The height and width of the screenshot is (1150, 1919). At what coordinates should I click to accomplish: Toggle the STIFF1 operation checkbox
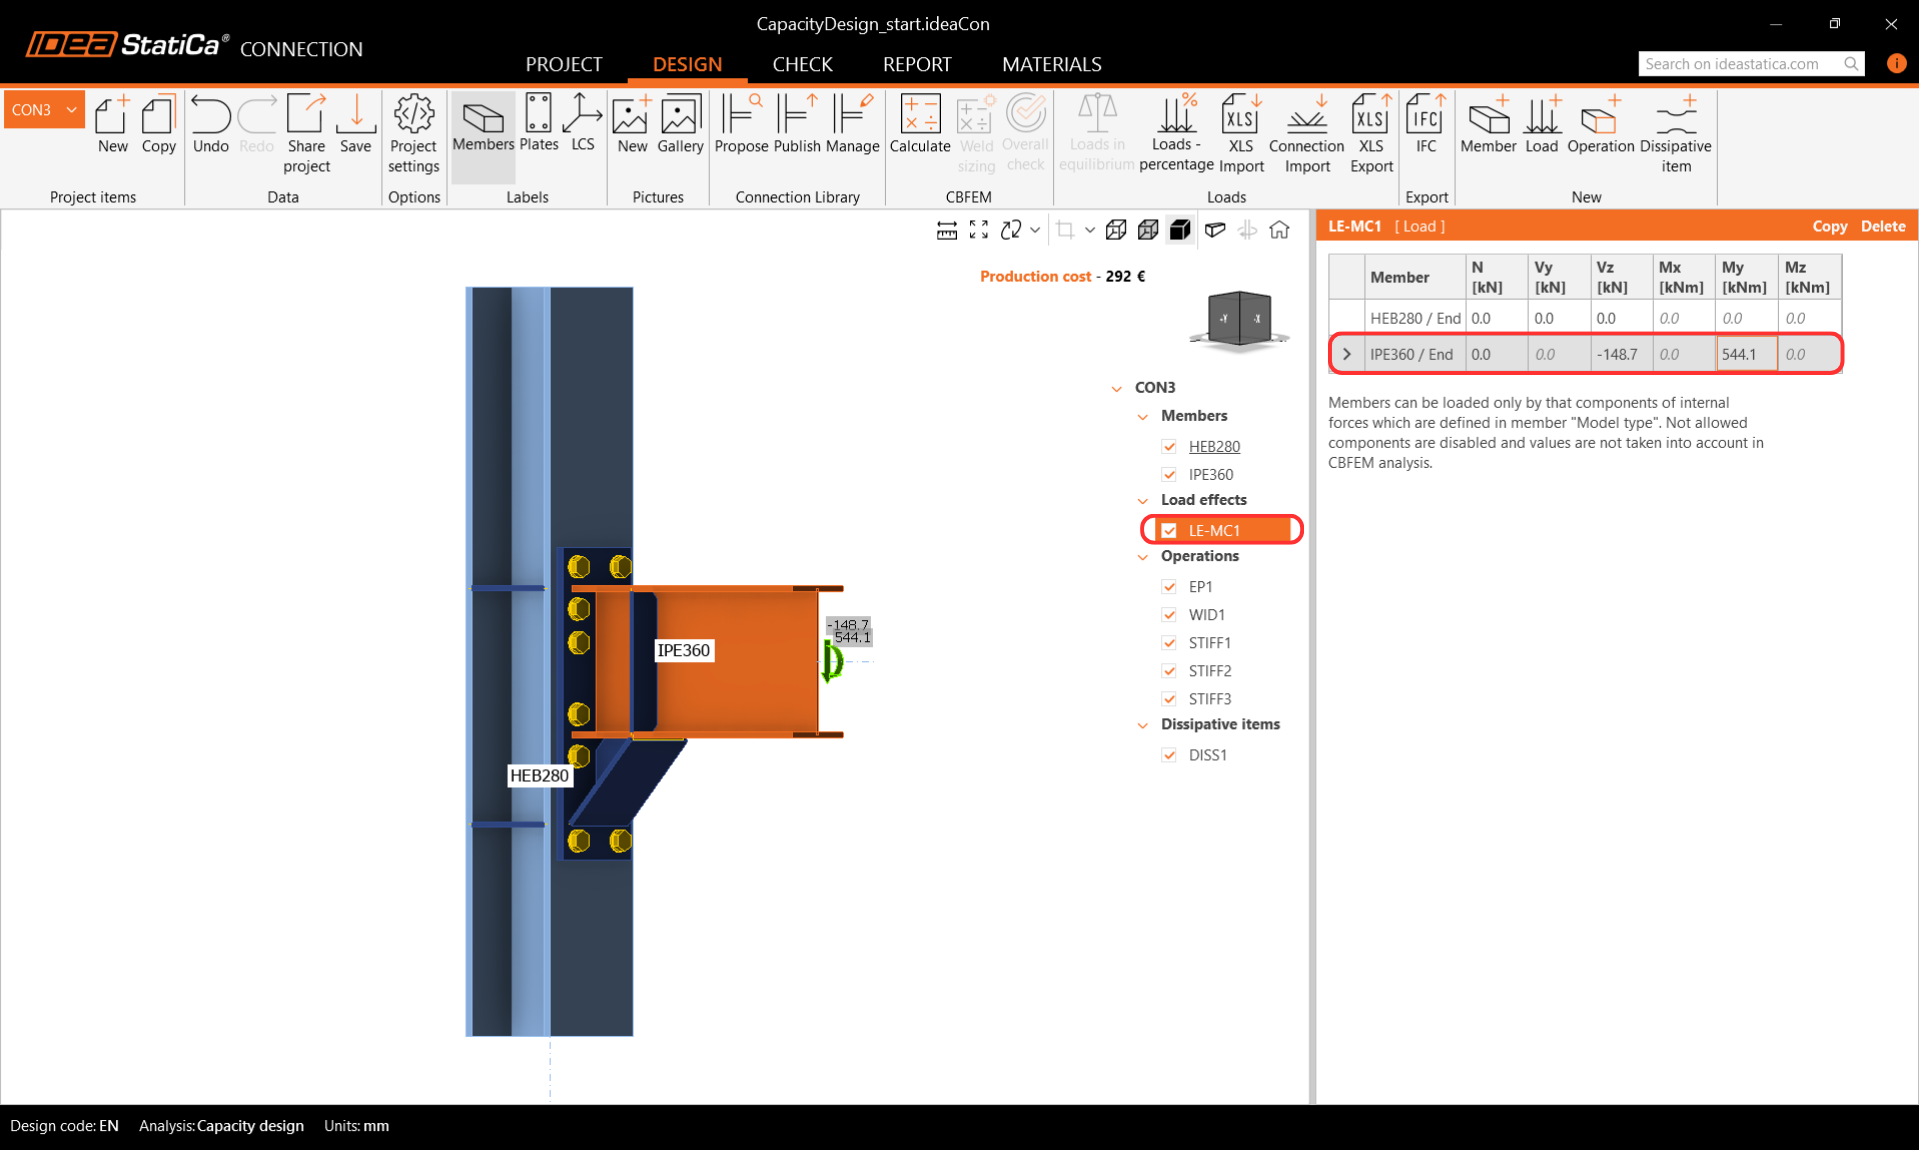(1169, 642)
